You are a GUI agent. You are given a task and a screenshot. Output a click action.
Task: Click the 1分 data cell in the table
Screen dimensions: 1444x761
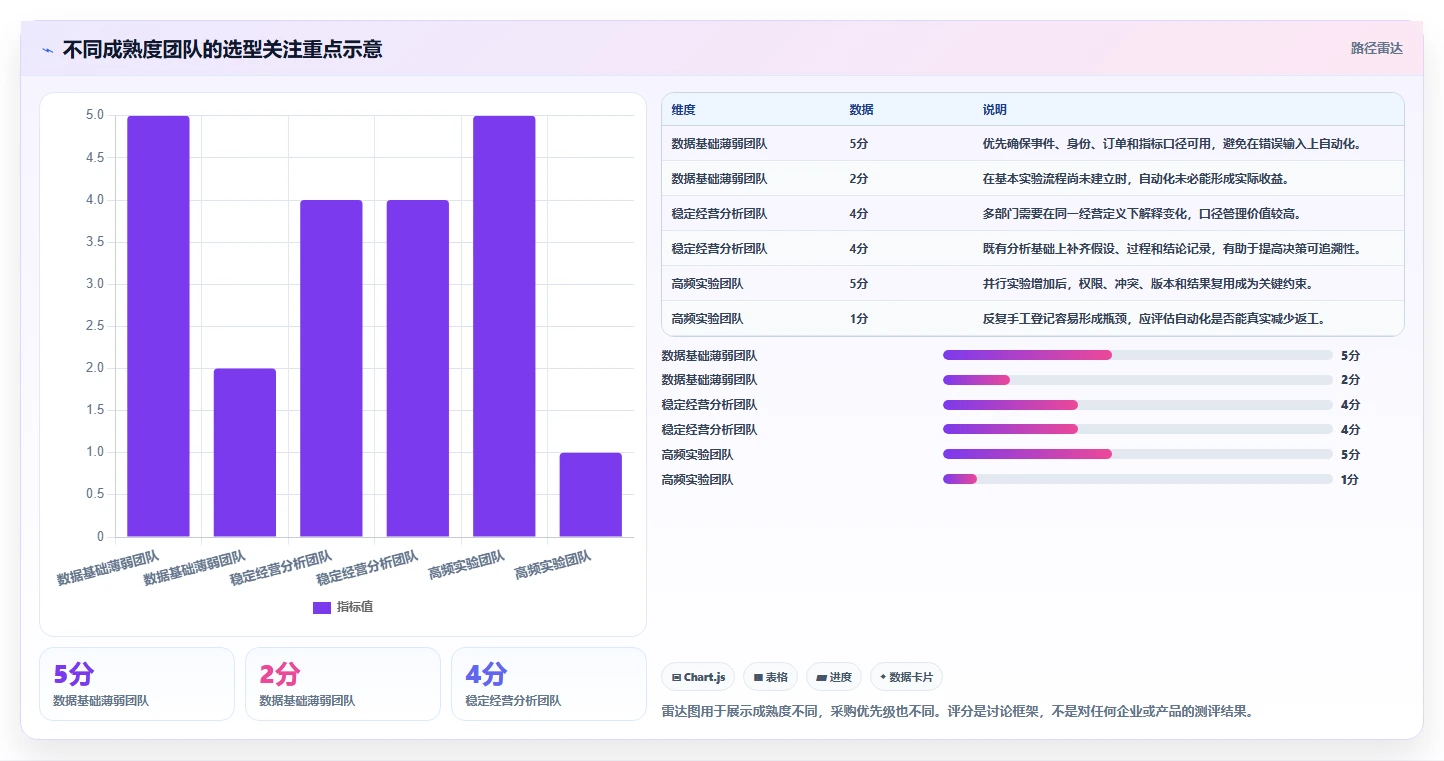pos(859,319)
